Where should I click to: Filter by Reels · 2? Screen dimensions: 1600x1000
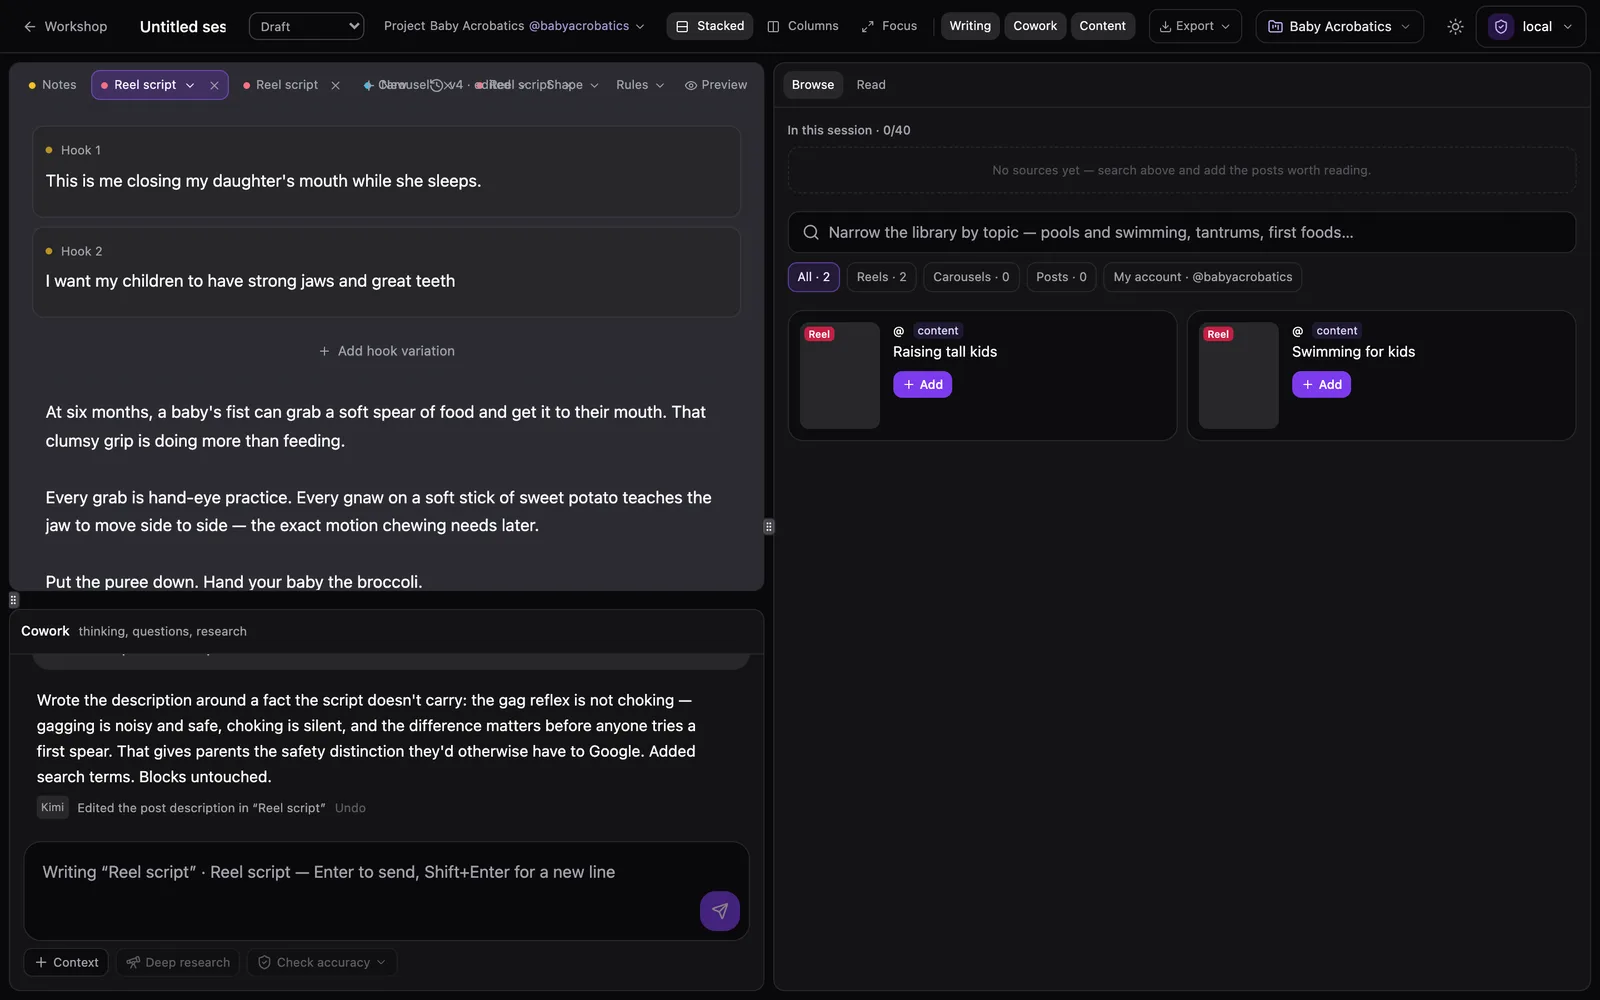(882, 277)
